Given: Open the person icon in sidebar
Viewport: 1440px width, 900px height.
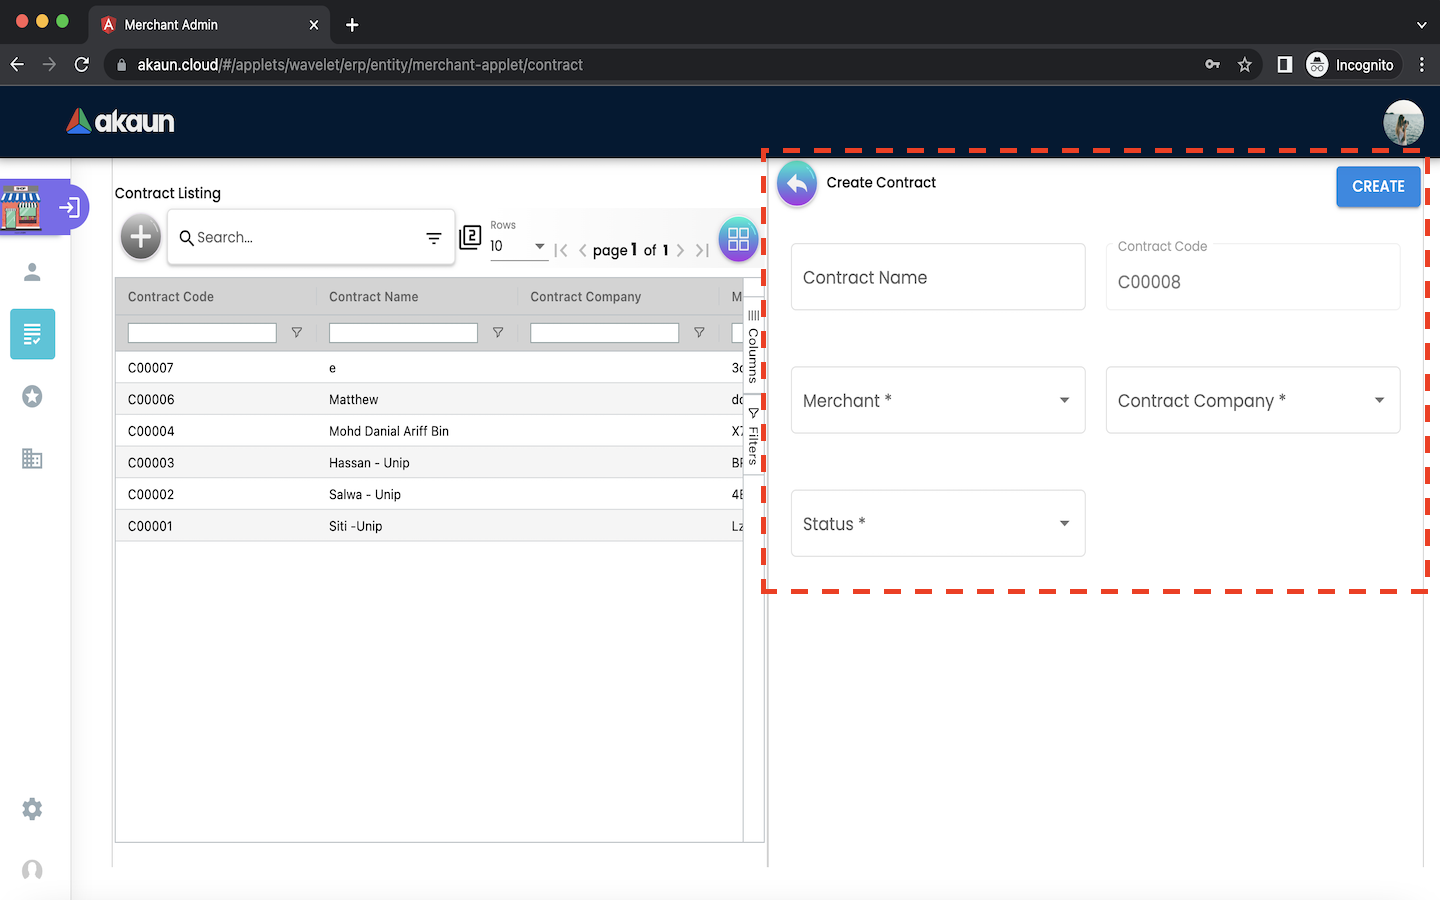Looking at the screenshot, I should [32, 272].
